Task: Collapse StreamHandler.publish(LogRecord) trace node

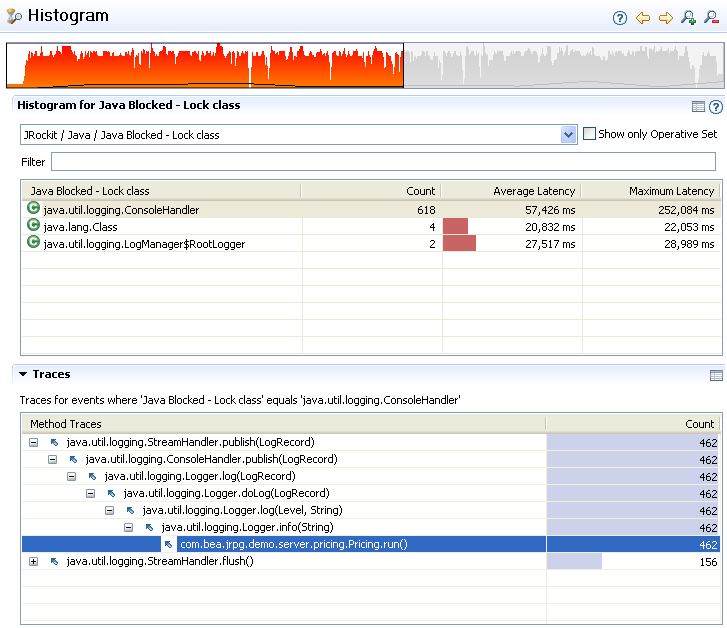Action: coord(33,442)
